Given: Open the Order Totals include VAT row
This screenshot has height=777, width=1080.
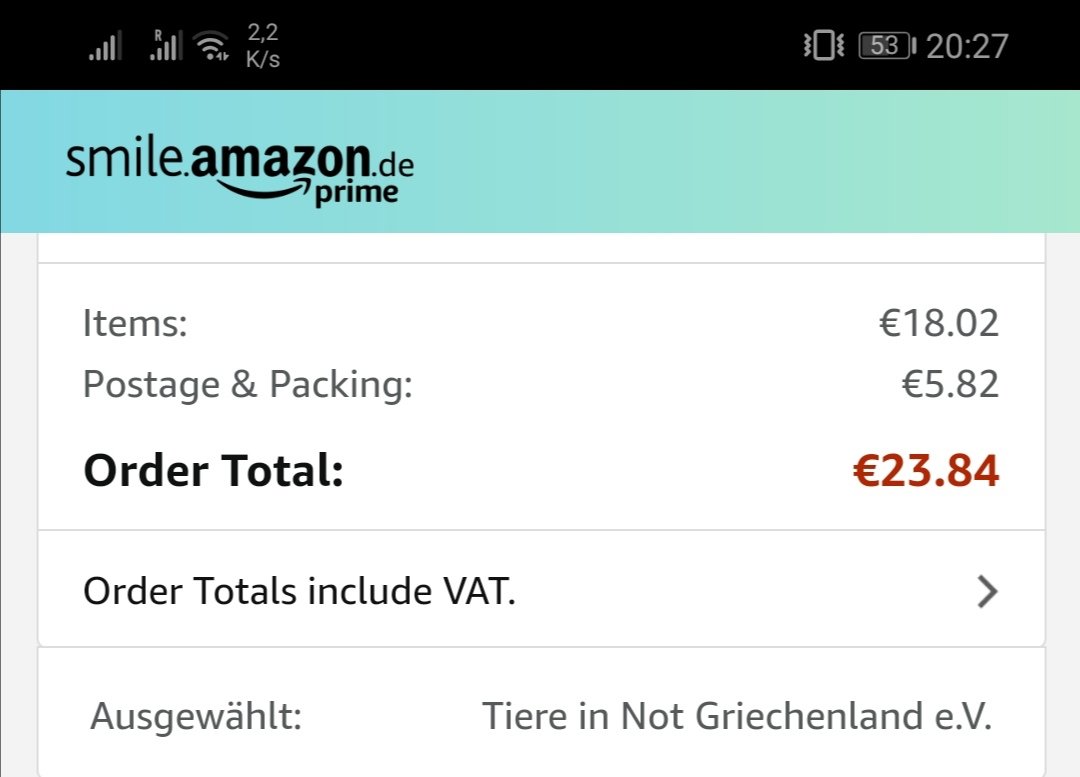Looking at the screenshot, I should [x=541, y=590].
